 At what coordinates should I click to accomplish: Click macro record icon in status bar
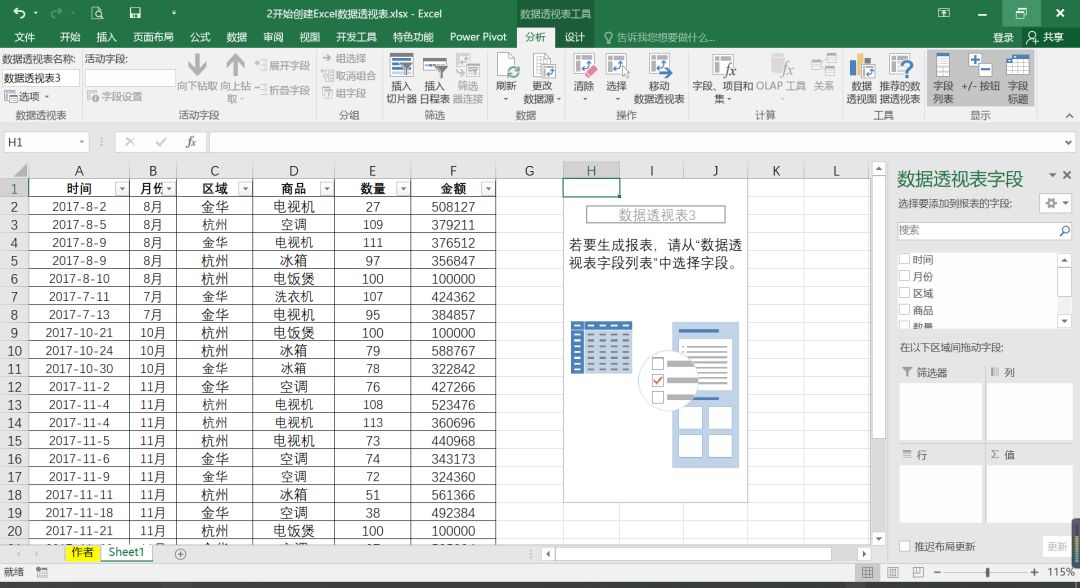pos(42,572)
